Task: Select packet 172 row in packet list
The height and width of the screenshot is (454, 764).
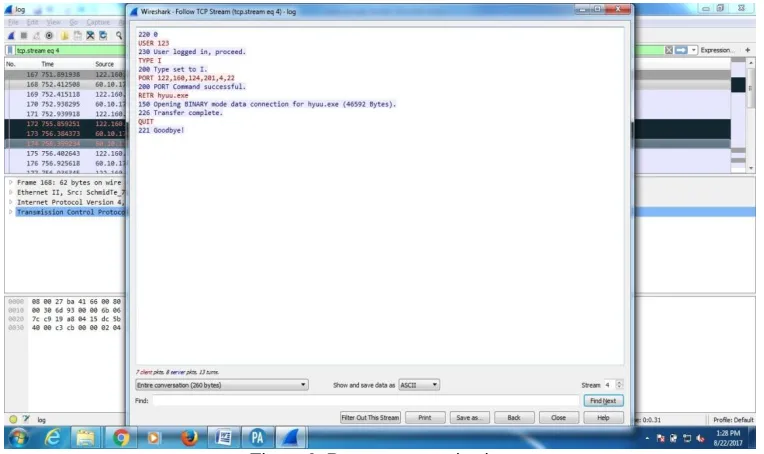Action: tap(65, 124)
